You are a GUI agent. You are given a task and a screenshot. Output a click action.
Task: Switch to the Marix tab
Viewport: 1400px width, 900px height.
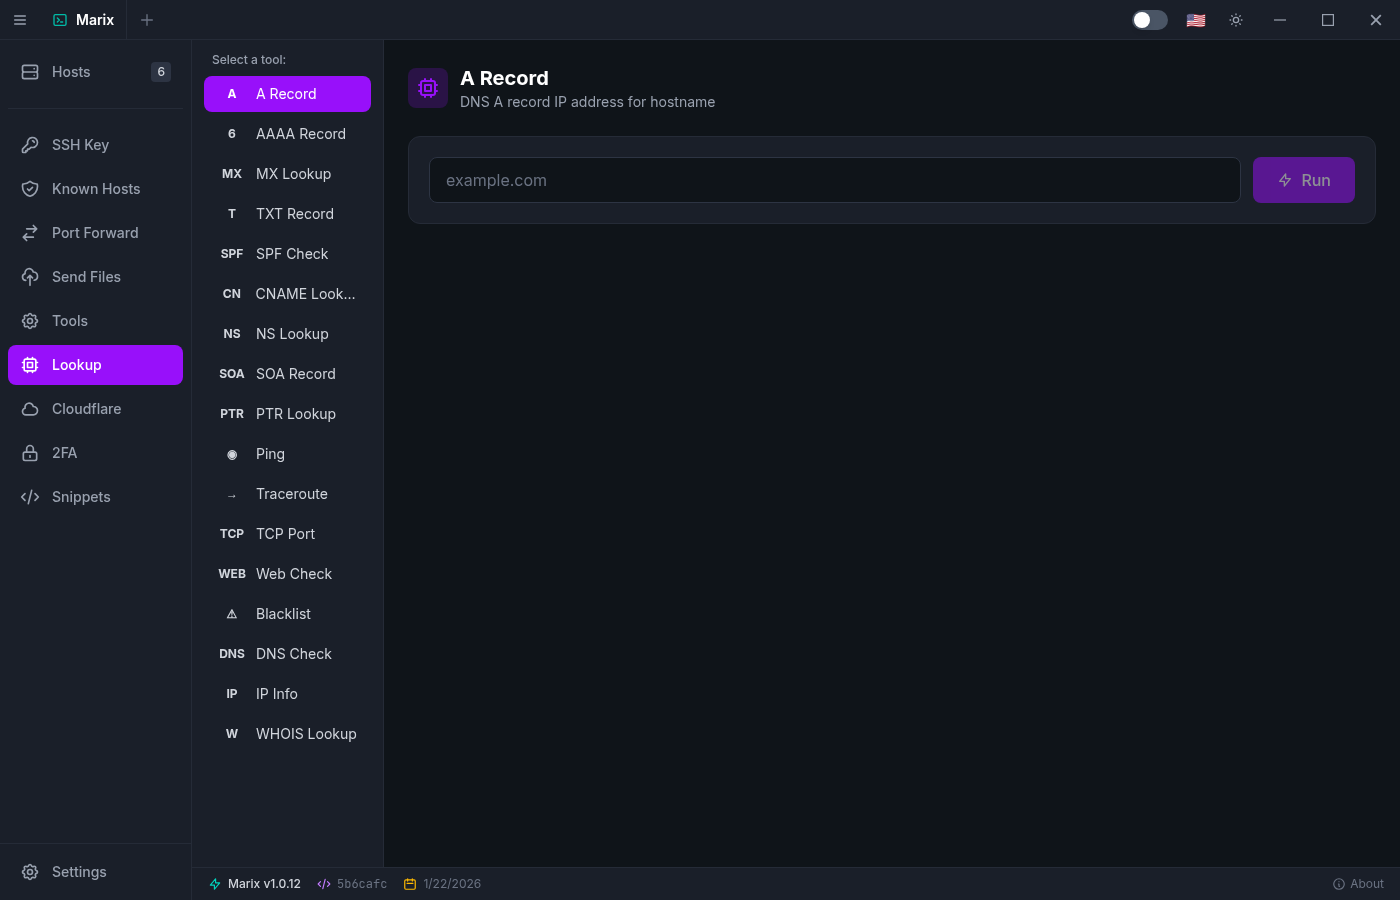(x=84, y=19)
